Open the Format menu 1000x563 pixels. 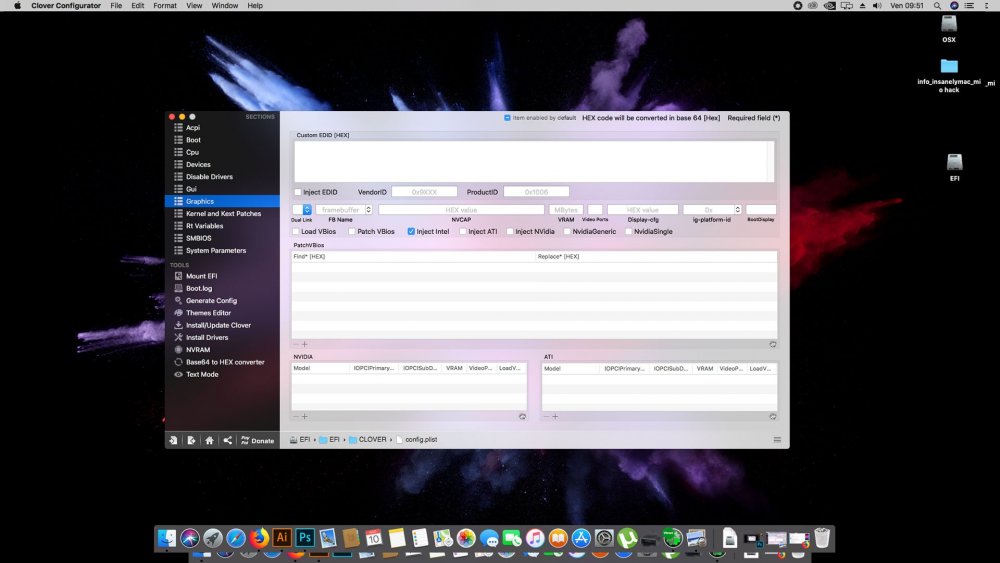tap(165, 6)
